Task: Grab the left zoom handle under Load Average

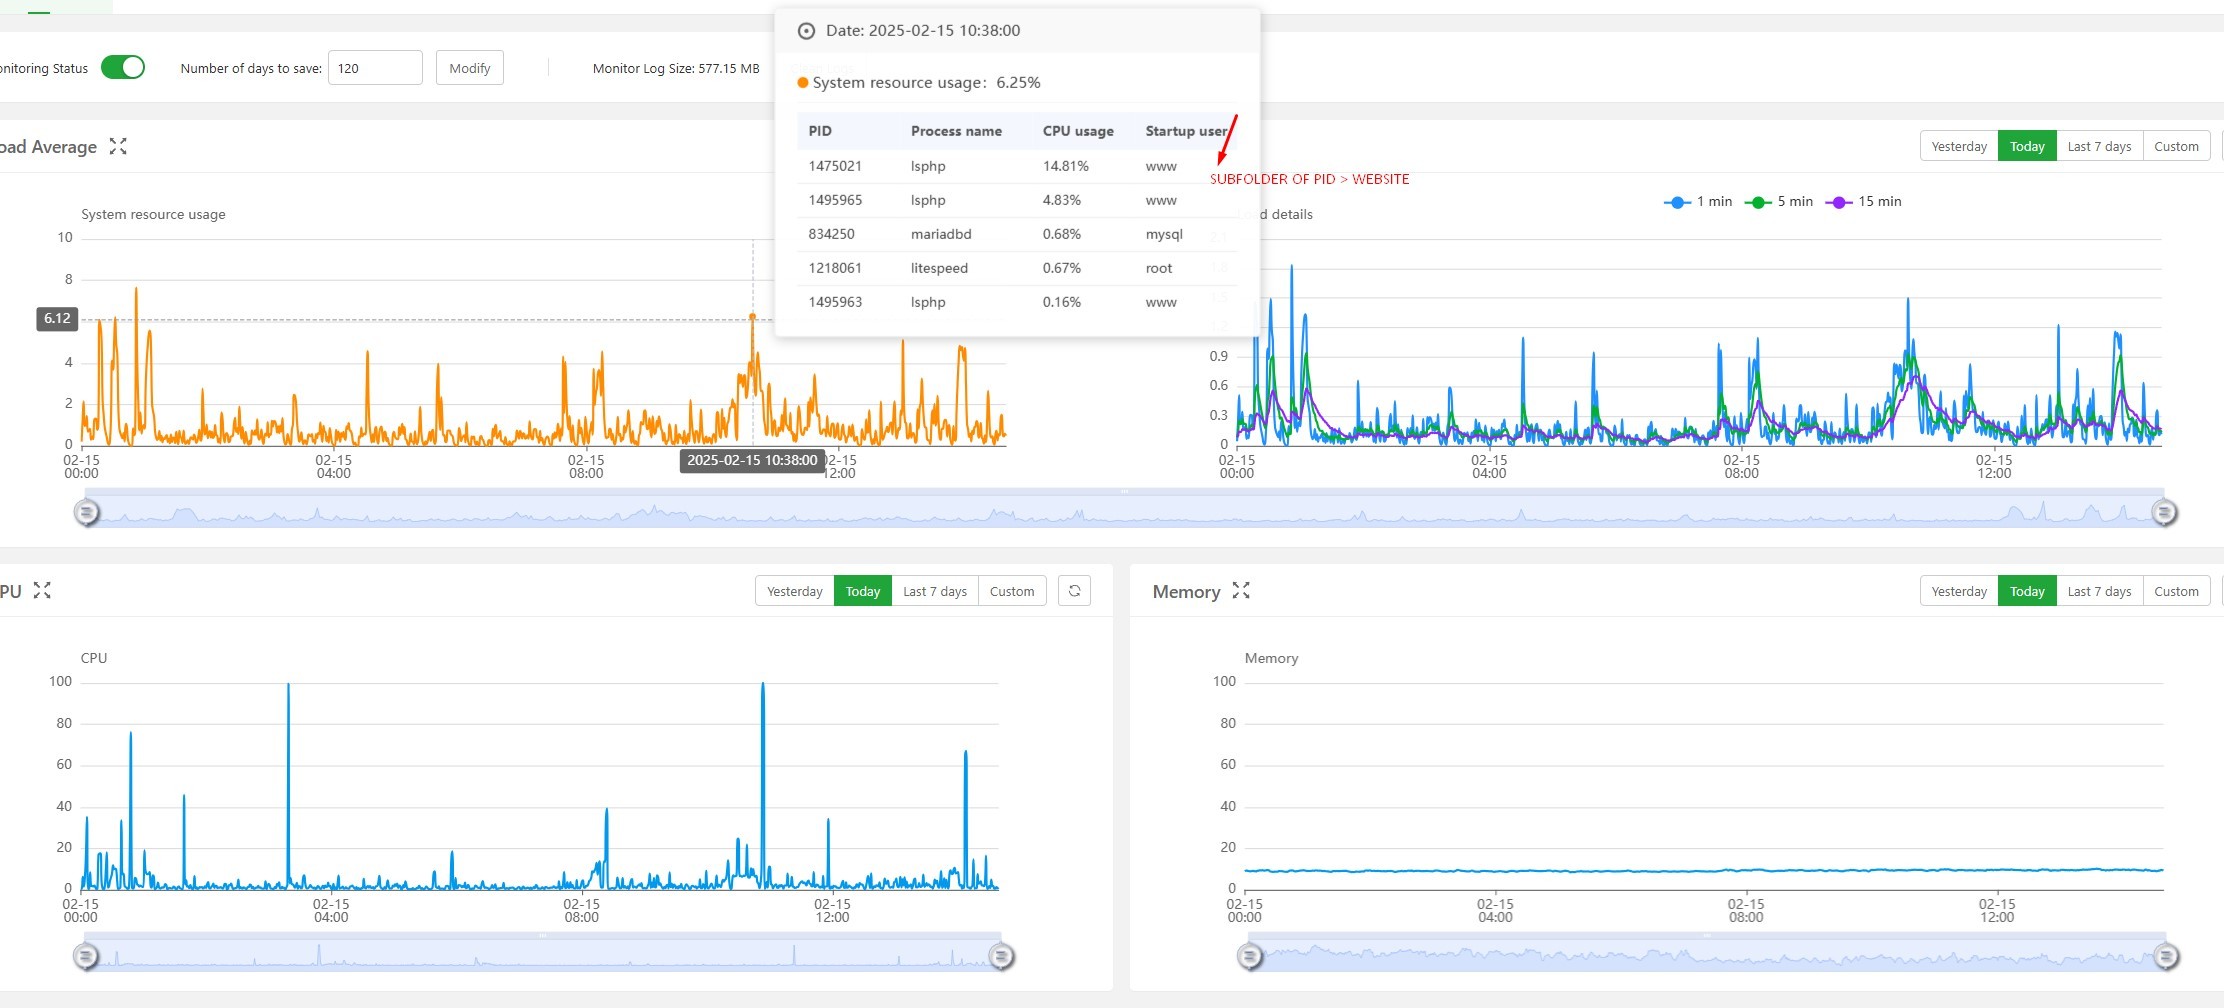Action: (x=87, y=513)
